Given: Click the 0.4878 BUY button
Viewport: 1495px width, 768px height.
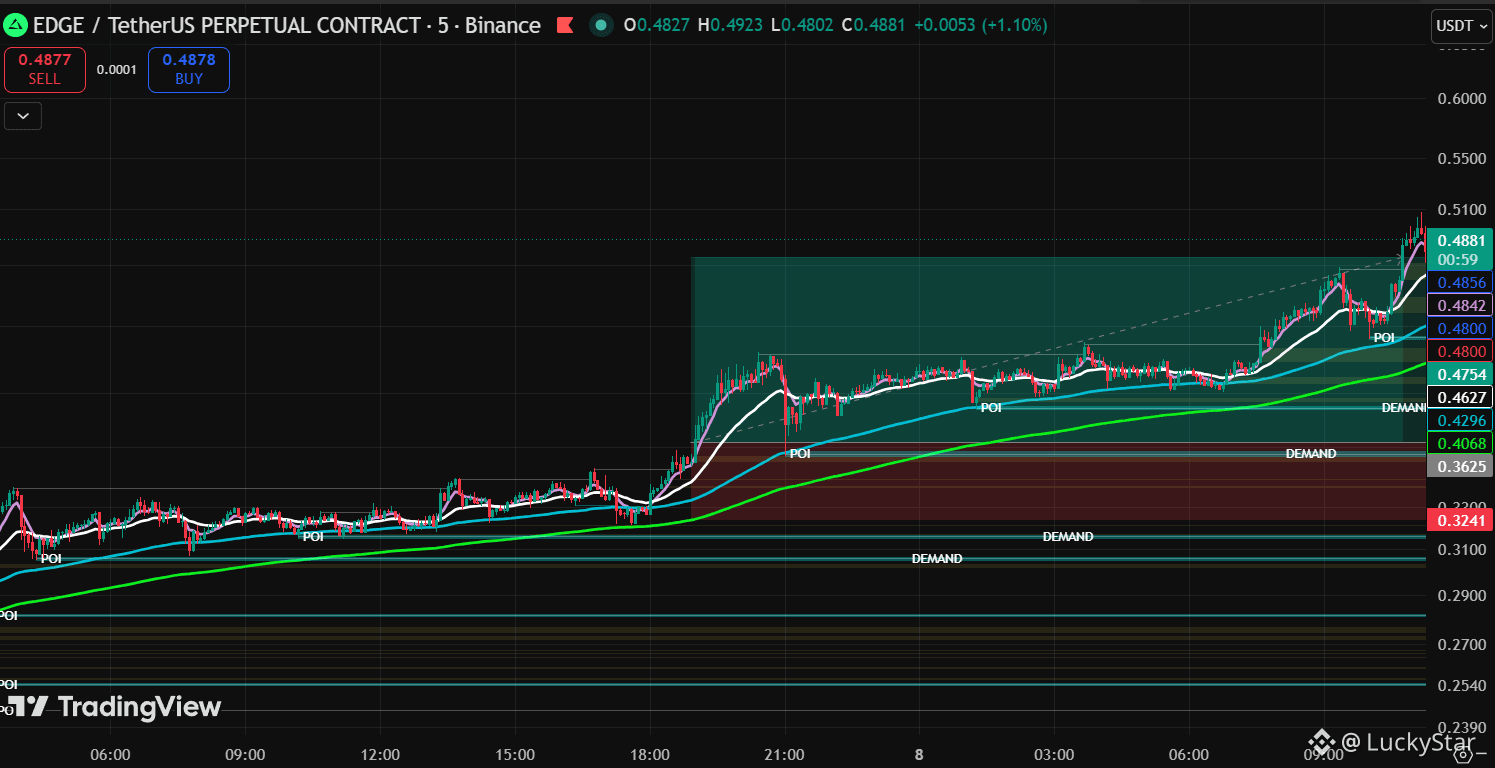Looking at the screenshot, I should coord(189,70).
